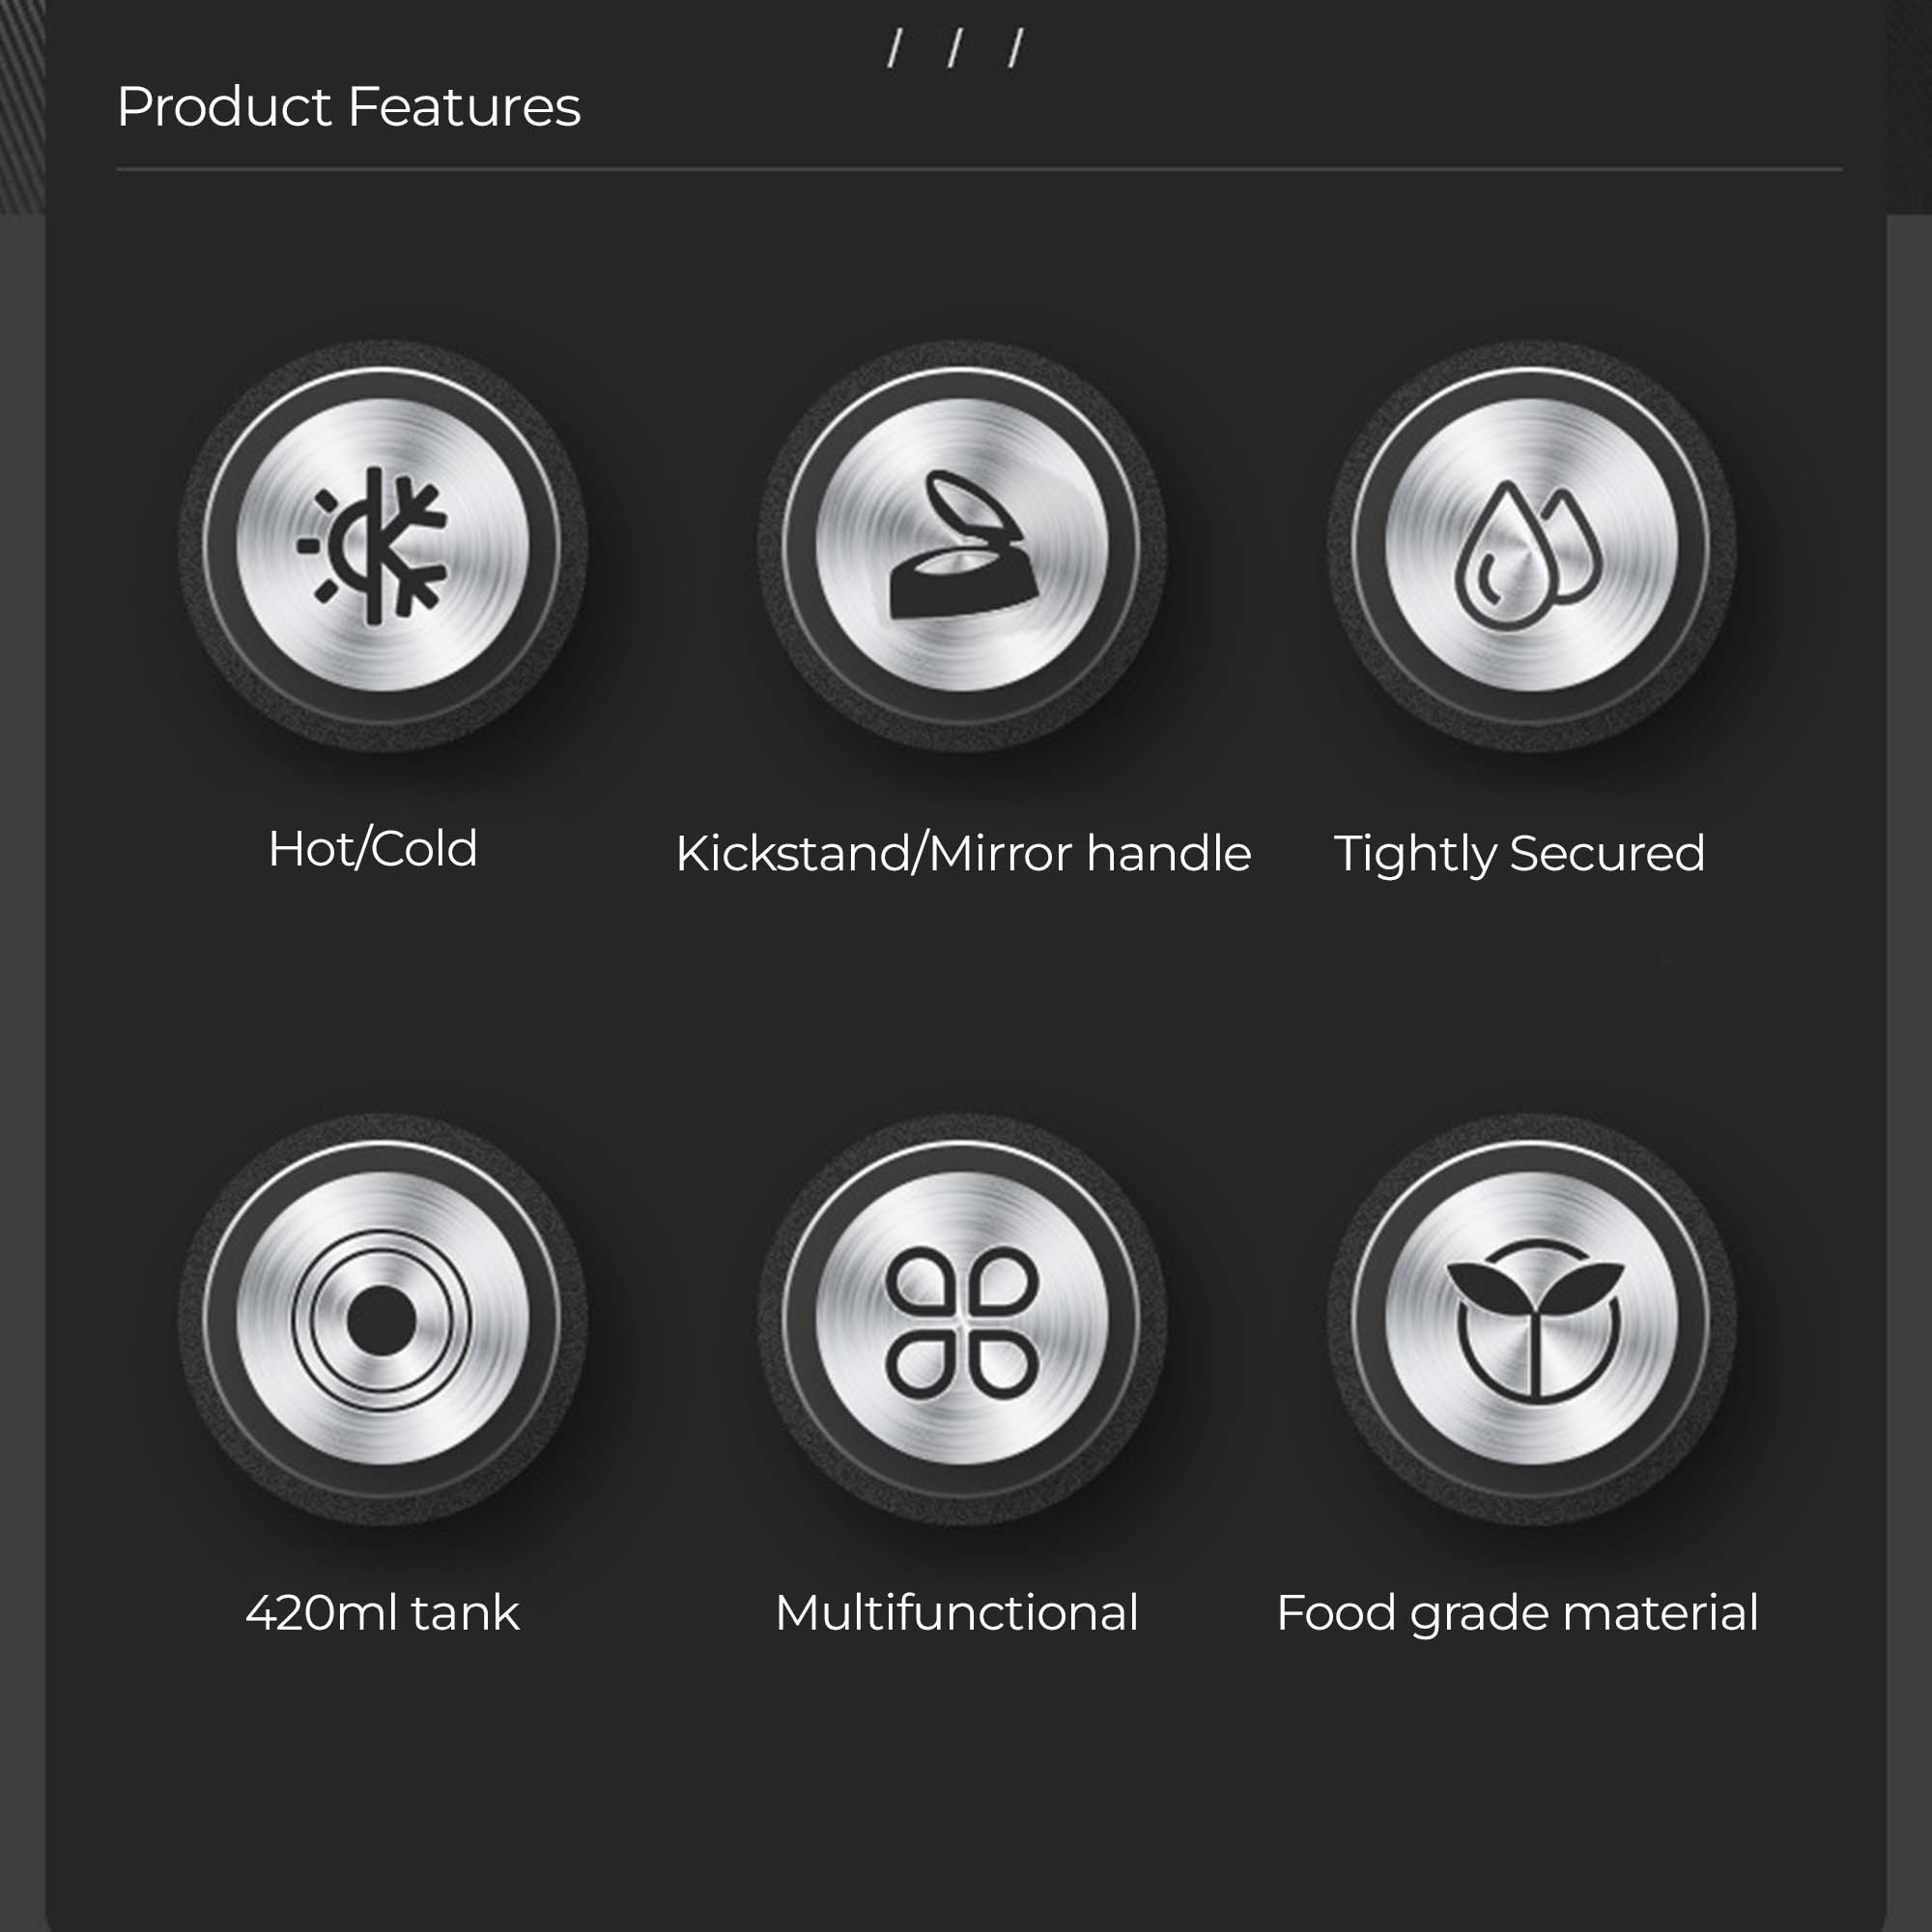
Task: Click the water droplets Tightly Secured icon
Action: (x=1529, y=556)
